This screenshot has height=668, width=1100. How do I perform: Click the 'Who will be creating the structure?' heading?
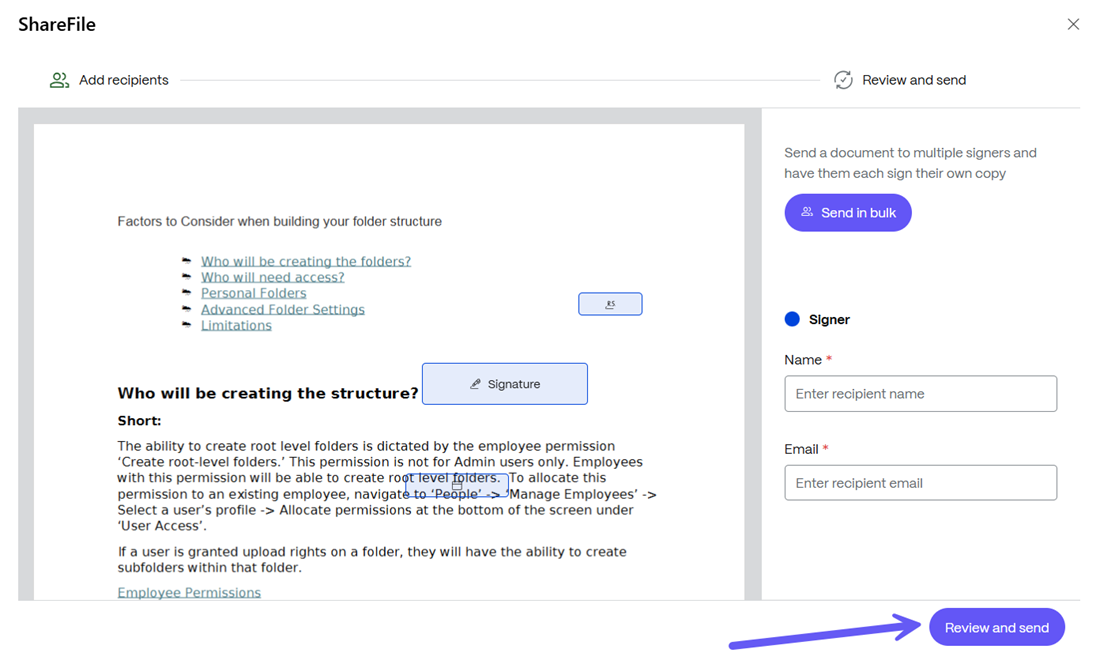(x=267, y=393)
